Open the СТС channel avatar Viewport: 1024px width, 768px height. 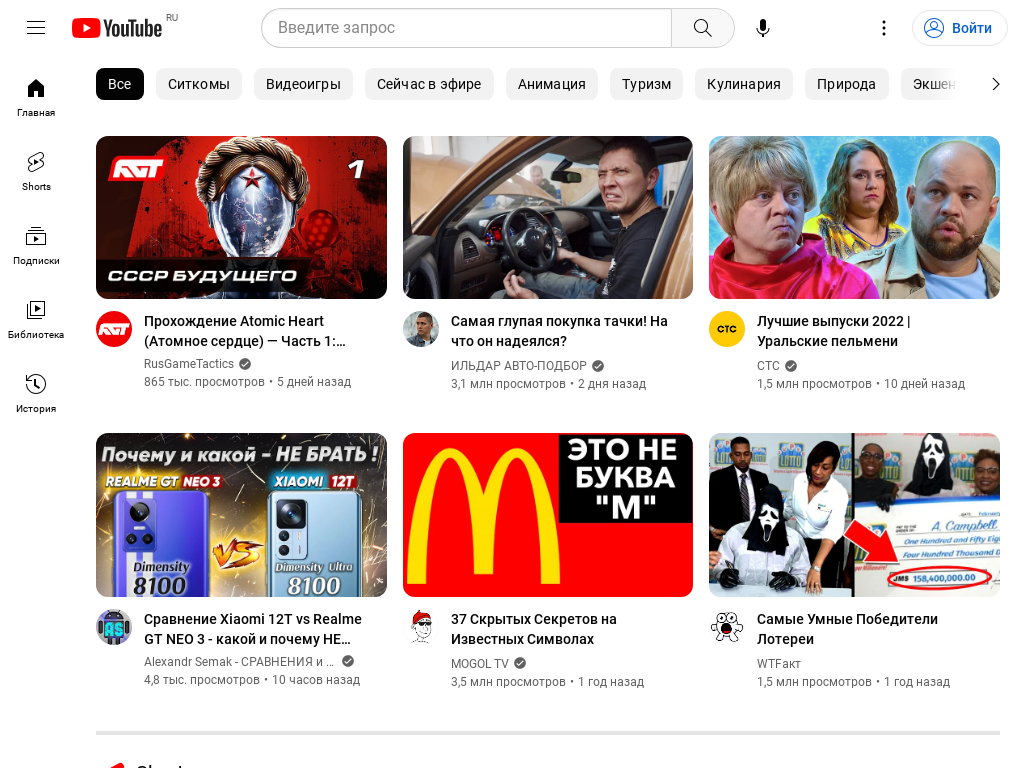(x=727, y=329)
